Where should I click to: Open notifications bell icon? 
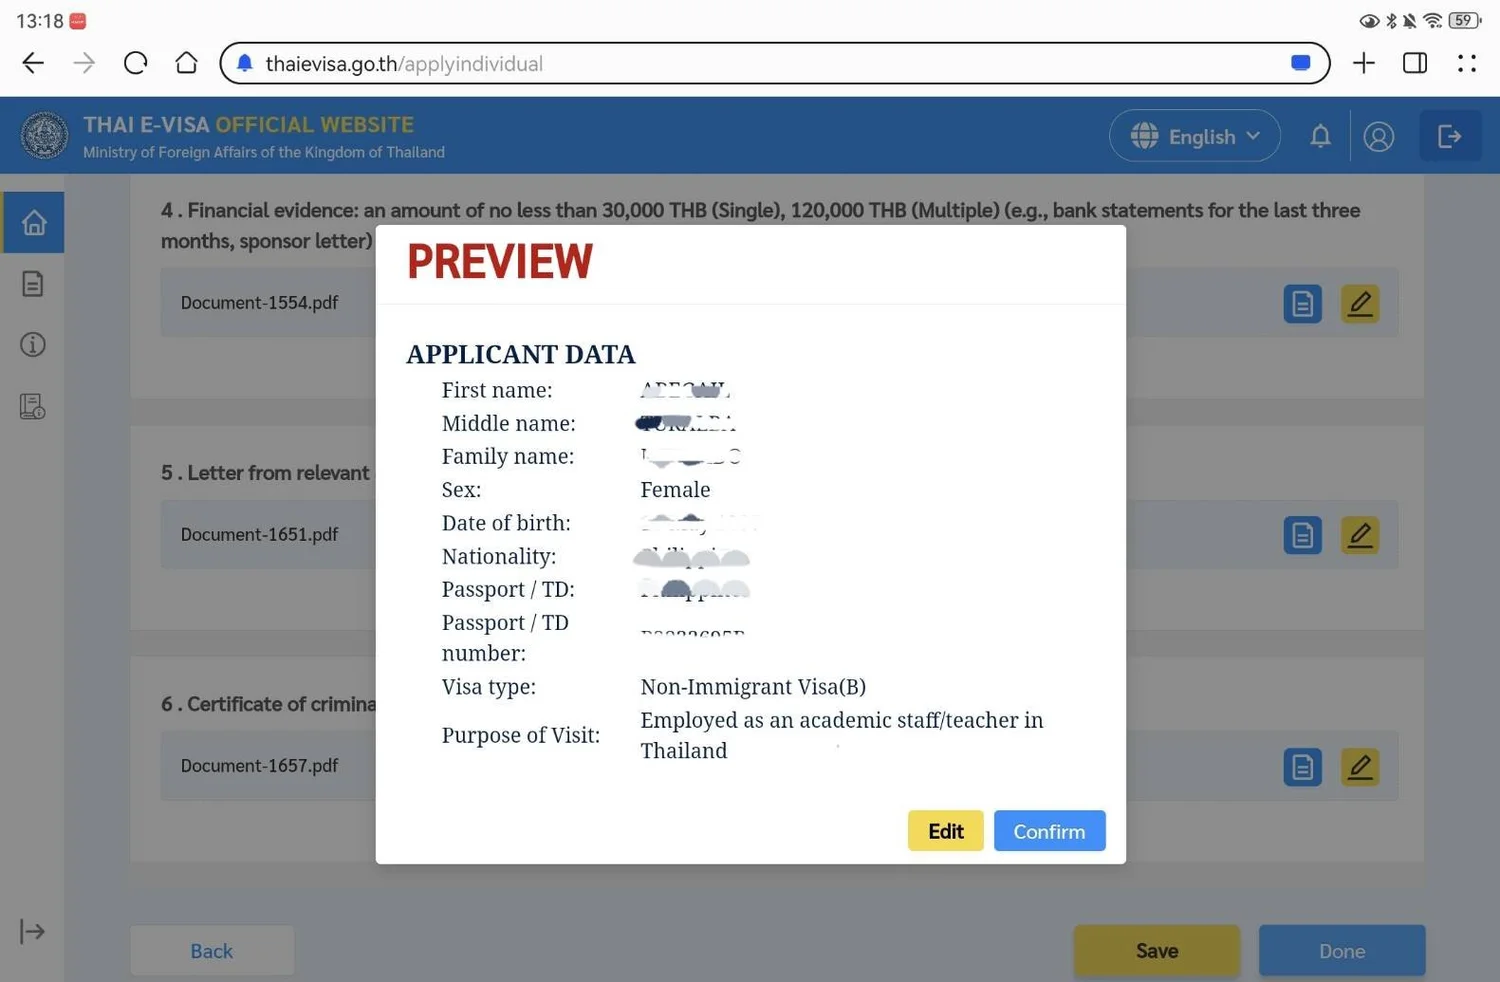tap(1320, 136)
